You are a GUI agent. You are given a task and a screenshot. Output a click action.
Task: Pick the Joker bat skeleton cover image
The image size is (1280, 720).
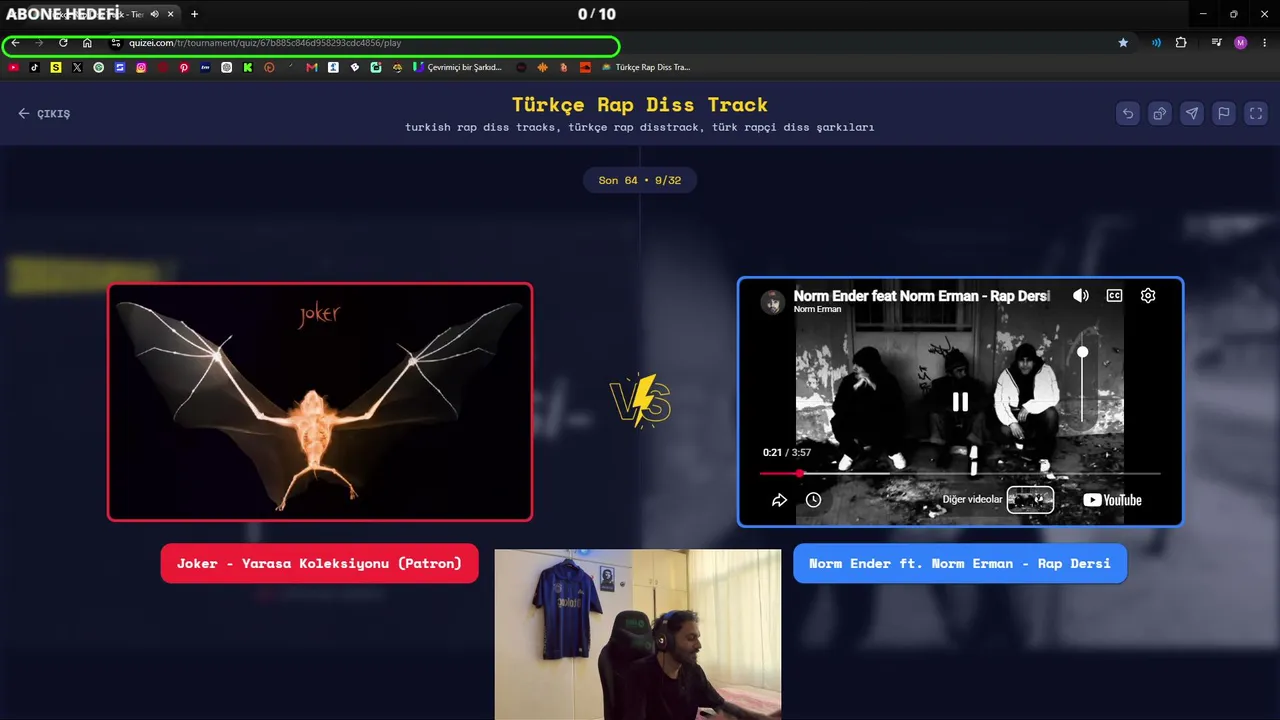320,402
